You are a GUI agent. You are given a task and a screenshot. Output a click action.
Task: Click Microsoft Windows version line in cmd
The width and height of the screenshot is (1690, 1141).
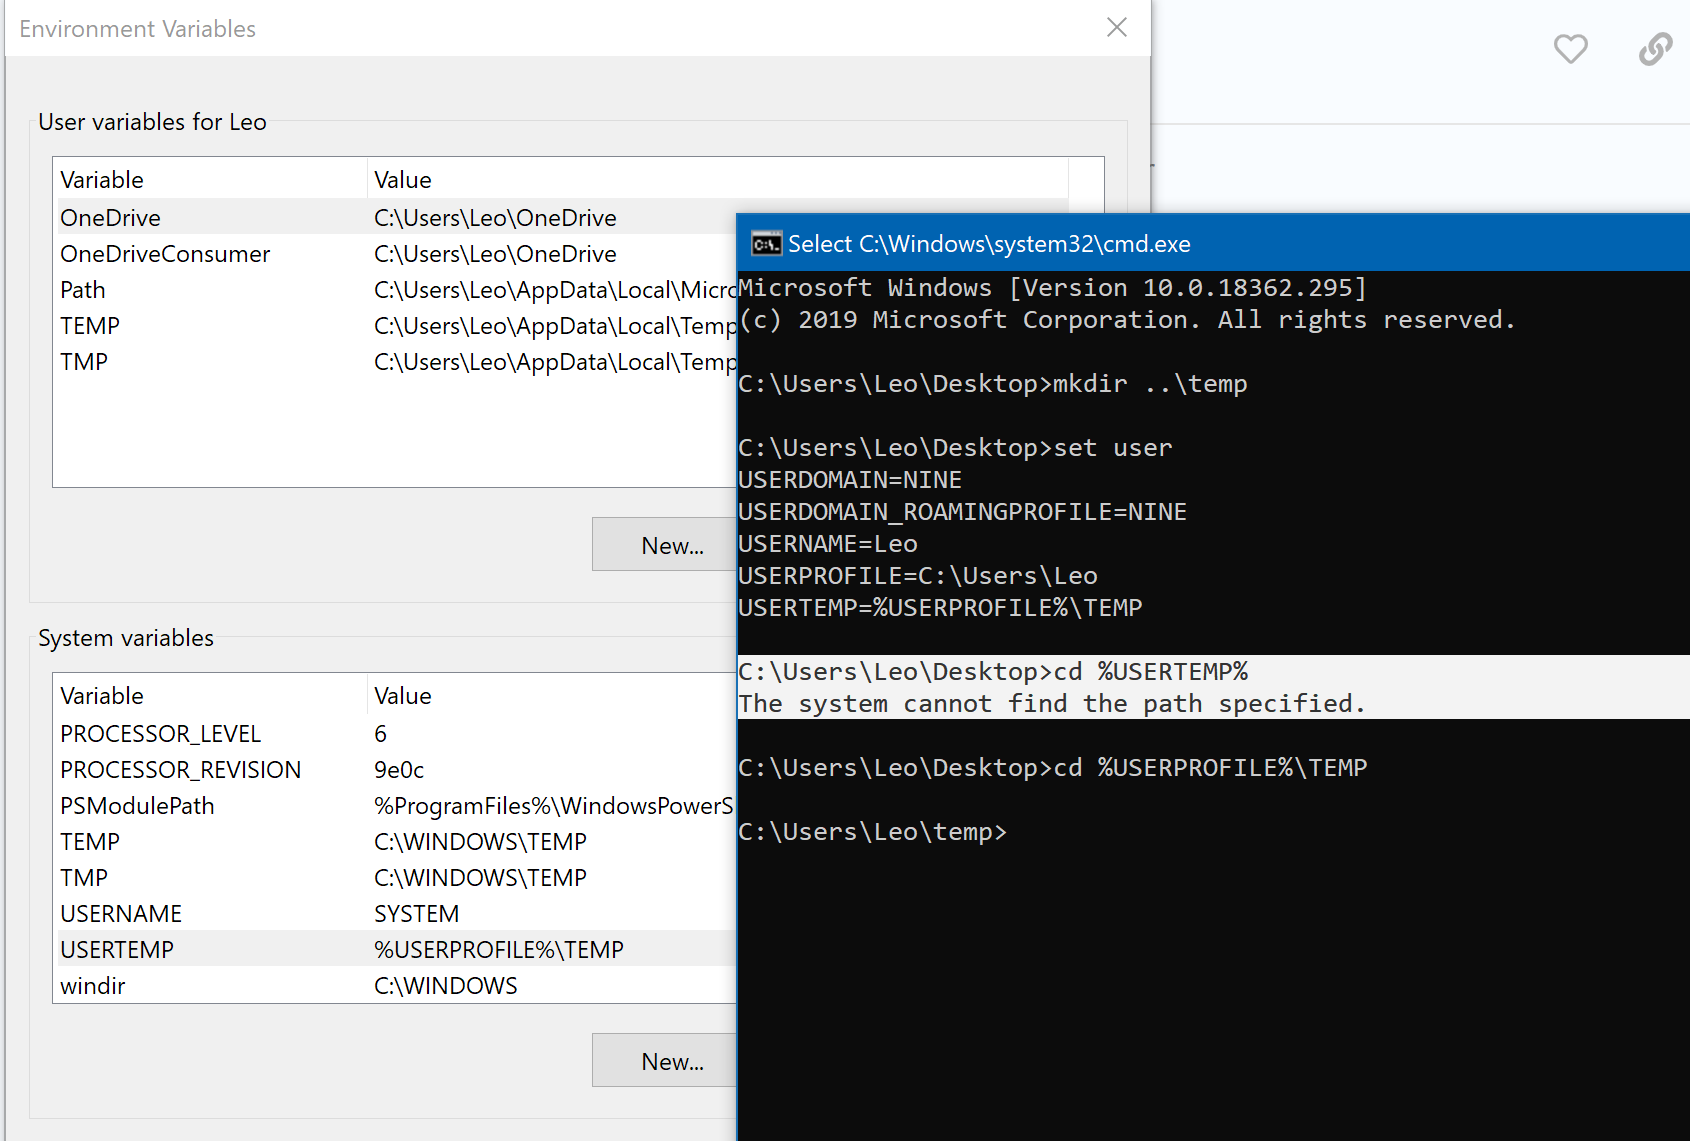pyautogui.click(x=1052, y=287)
